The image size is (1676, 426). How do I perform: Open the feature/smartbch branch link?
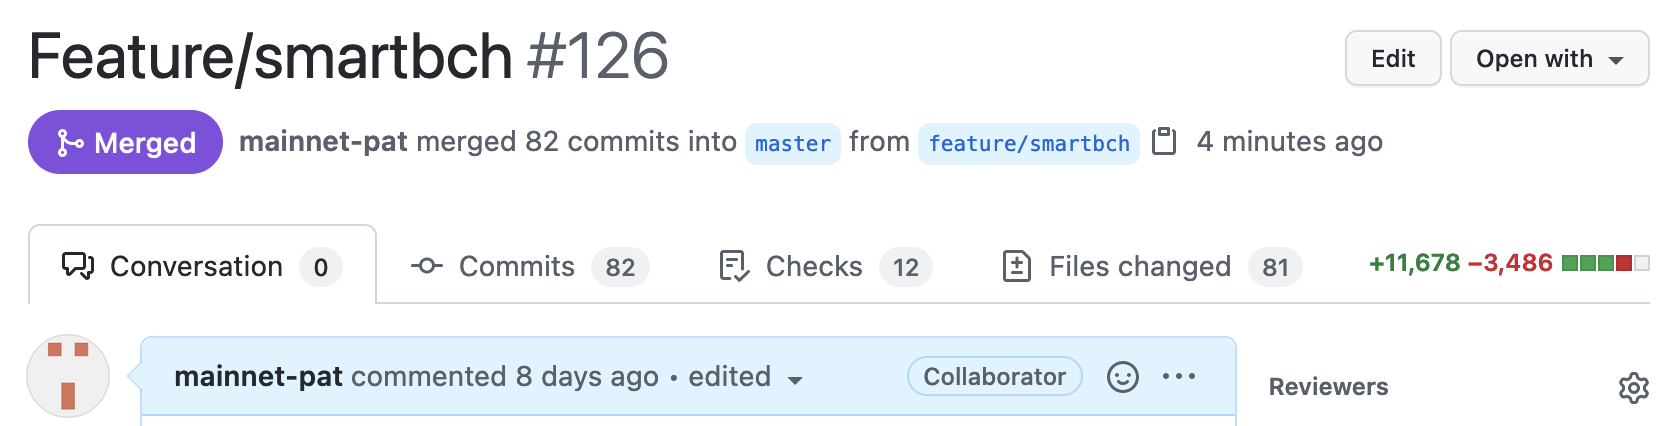[1029, 143]
